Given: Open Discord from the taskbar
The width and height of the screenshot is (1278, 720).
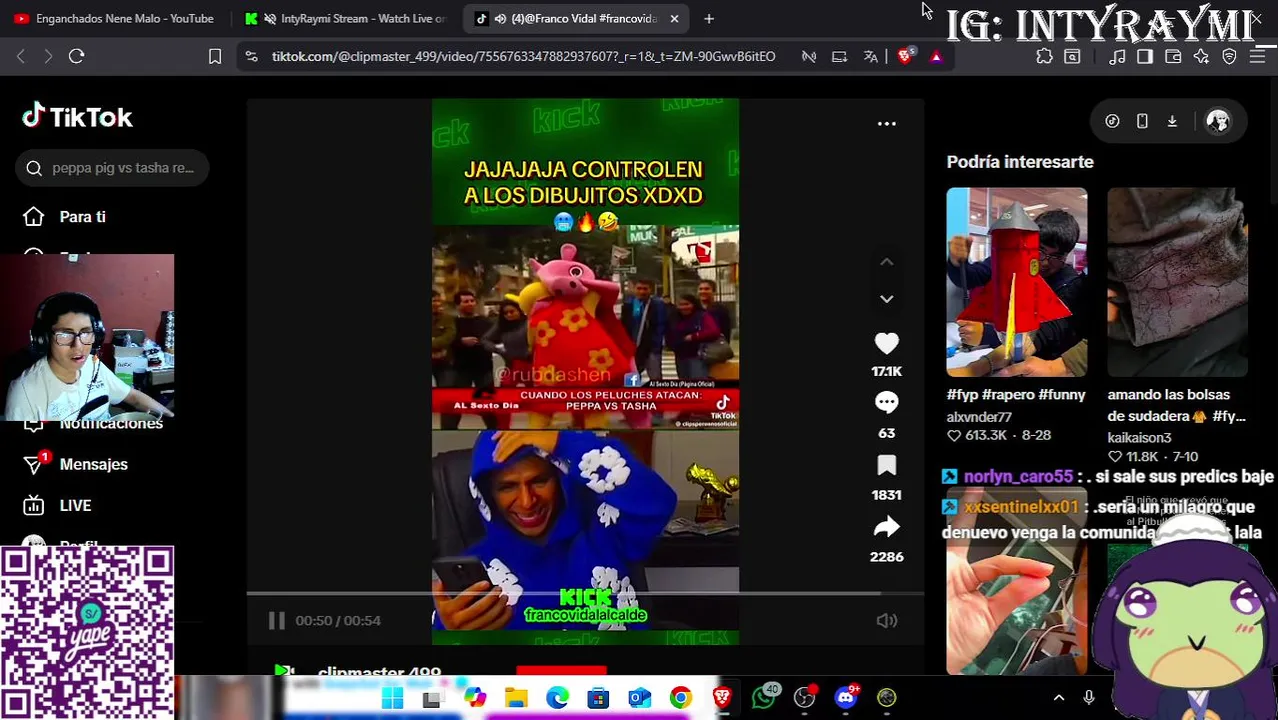Looking at the screenshot, I should [x=846, y=697].
